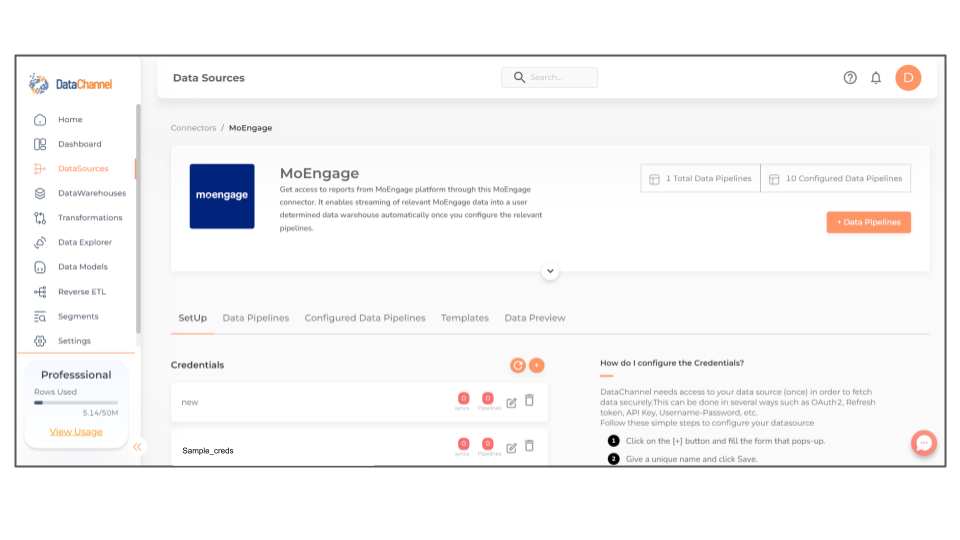Viewport: 960px width, 540px height.
Task: Switch to the Data Pipelines tab
Action: click(x=256, y=318)
